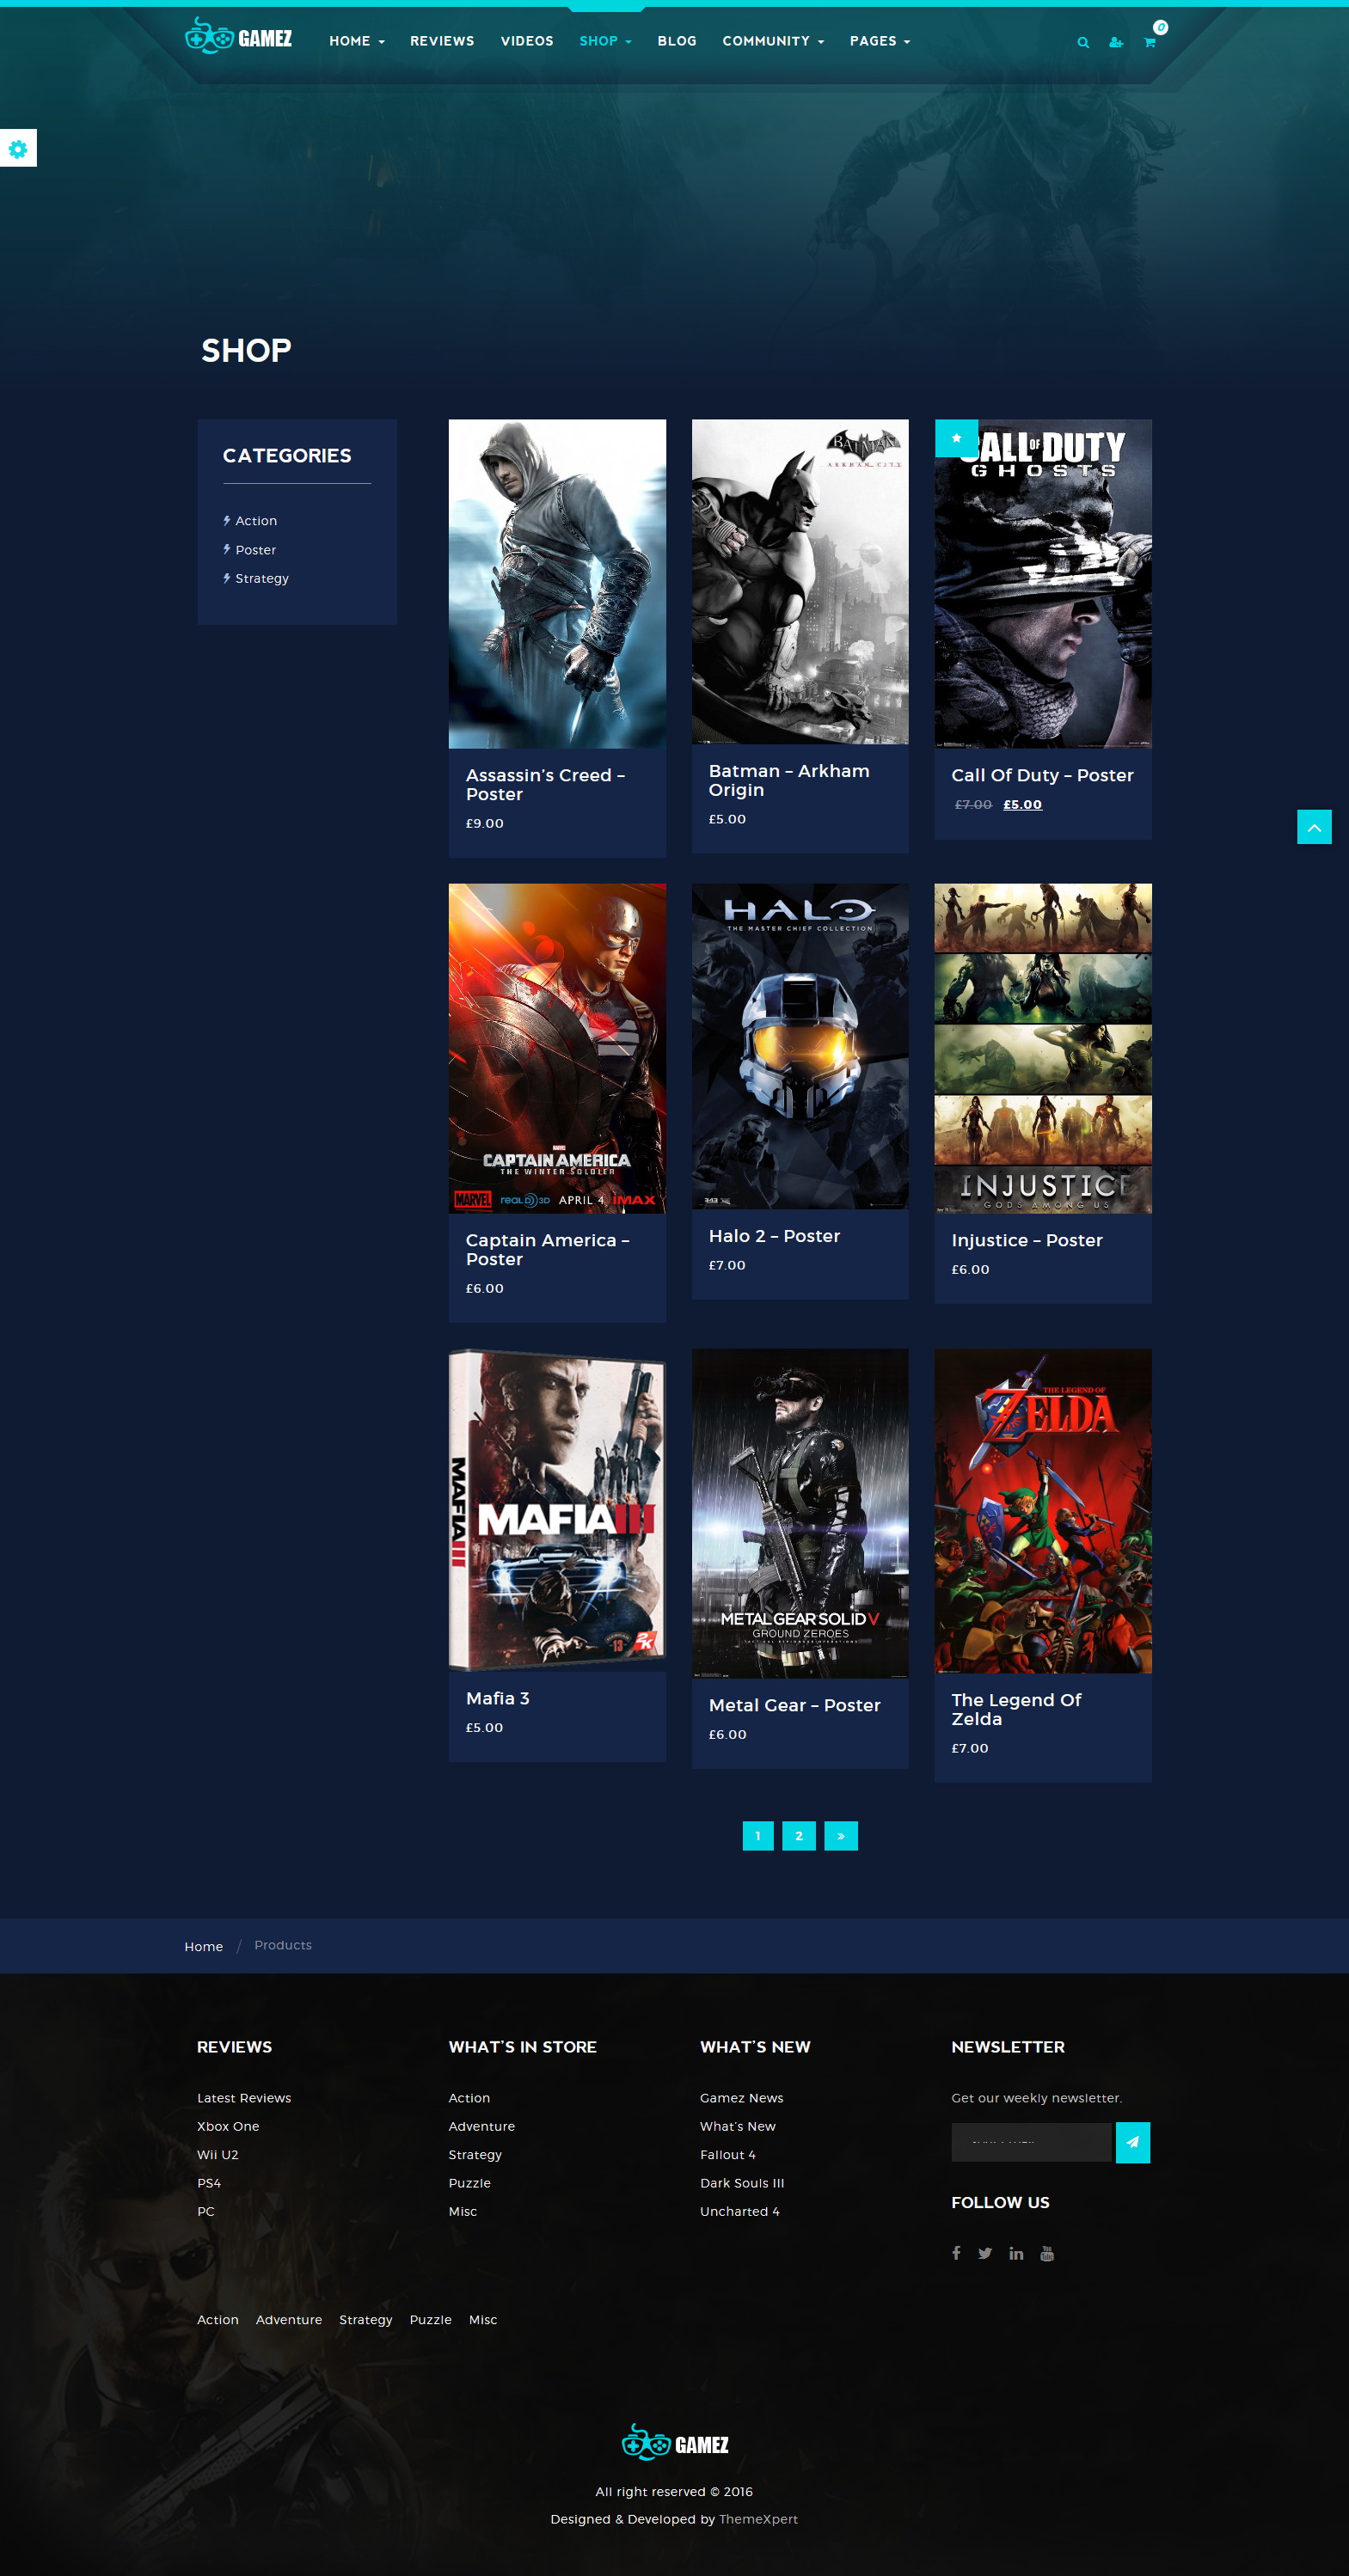The image size is (1349, 2576).
Task: Open the PC footer link
Action: point(206,2211)
